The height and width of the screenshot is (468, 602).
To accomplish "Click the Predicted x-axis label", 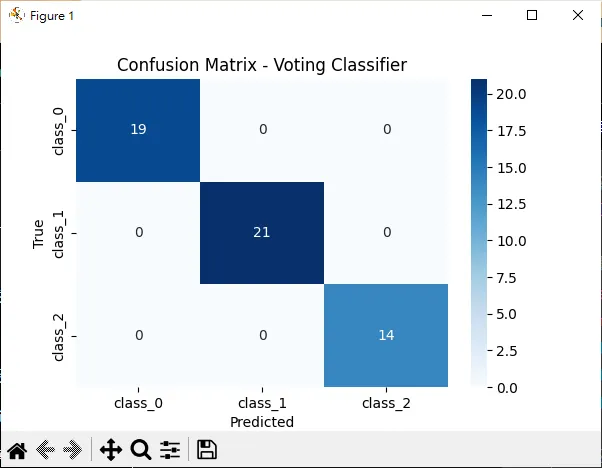I will point(262,422).
